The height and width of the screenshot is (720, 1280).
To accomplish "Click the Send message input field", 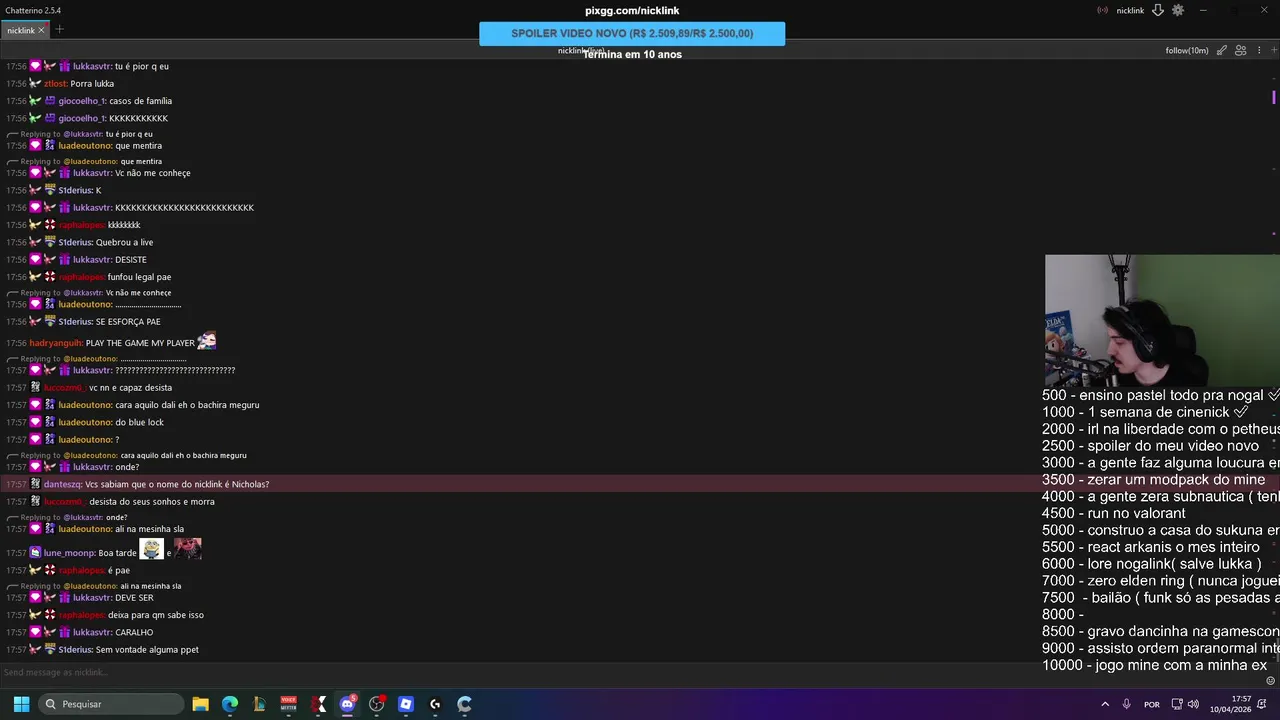I will (x=630, y=672).
